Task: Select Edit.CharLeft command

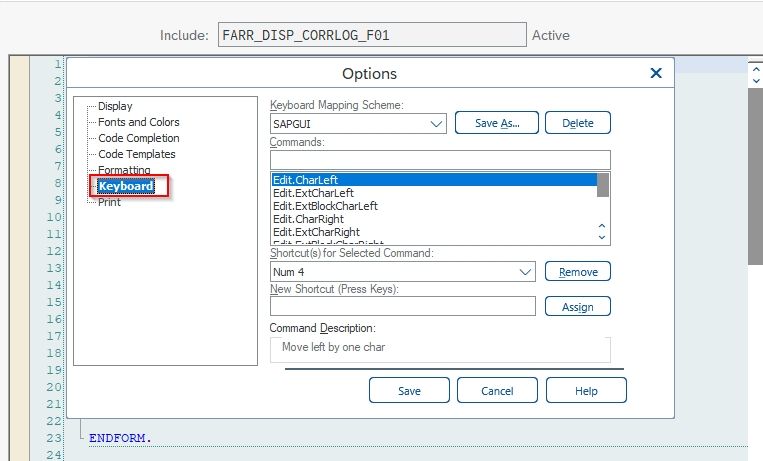Action: (x=434, y=180)
